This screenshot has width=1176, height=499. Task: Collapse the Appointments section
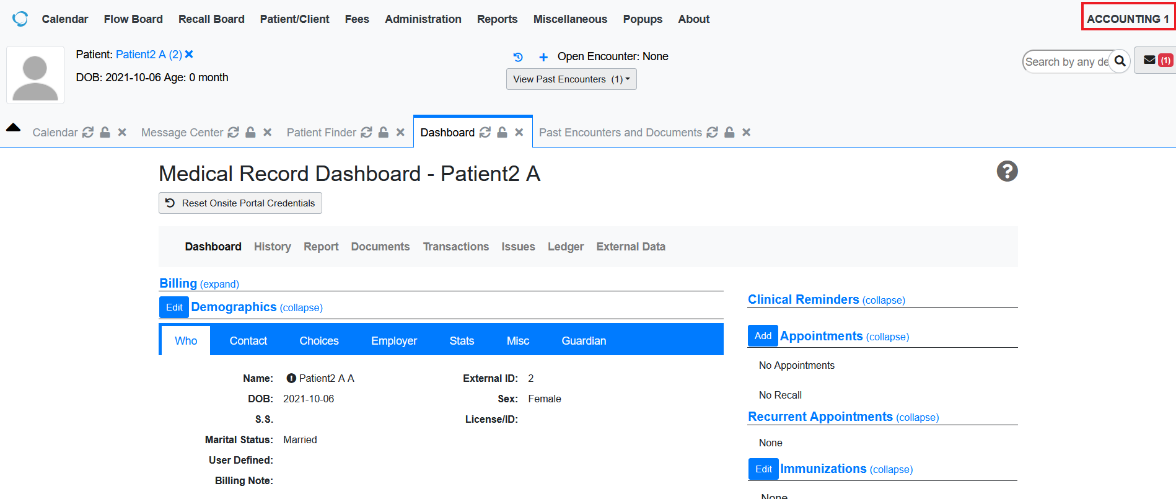[887, 337]
